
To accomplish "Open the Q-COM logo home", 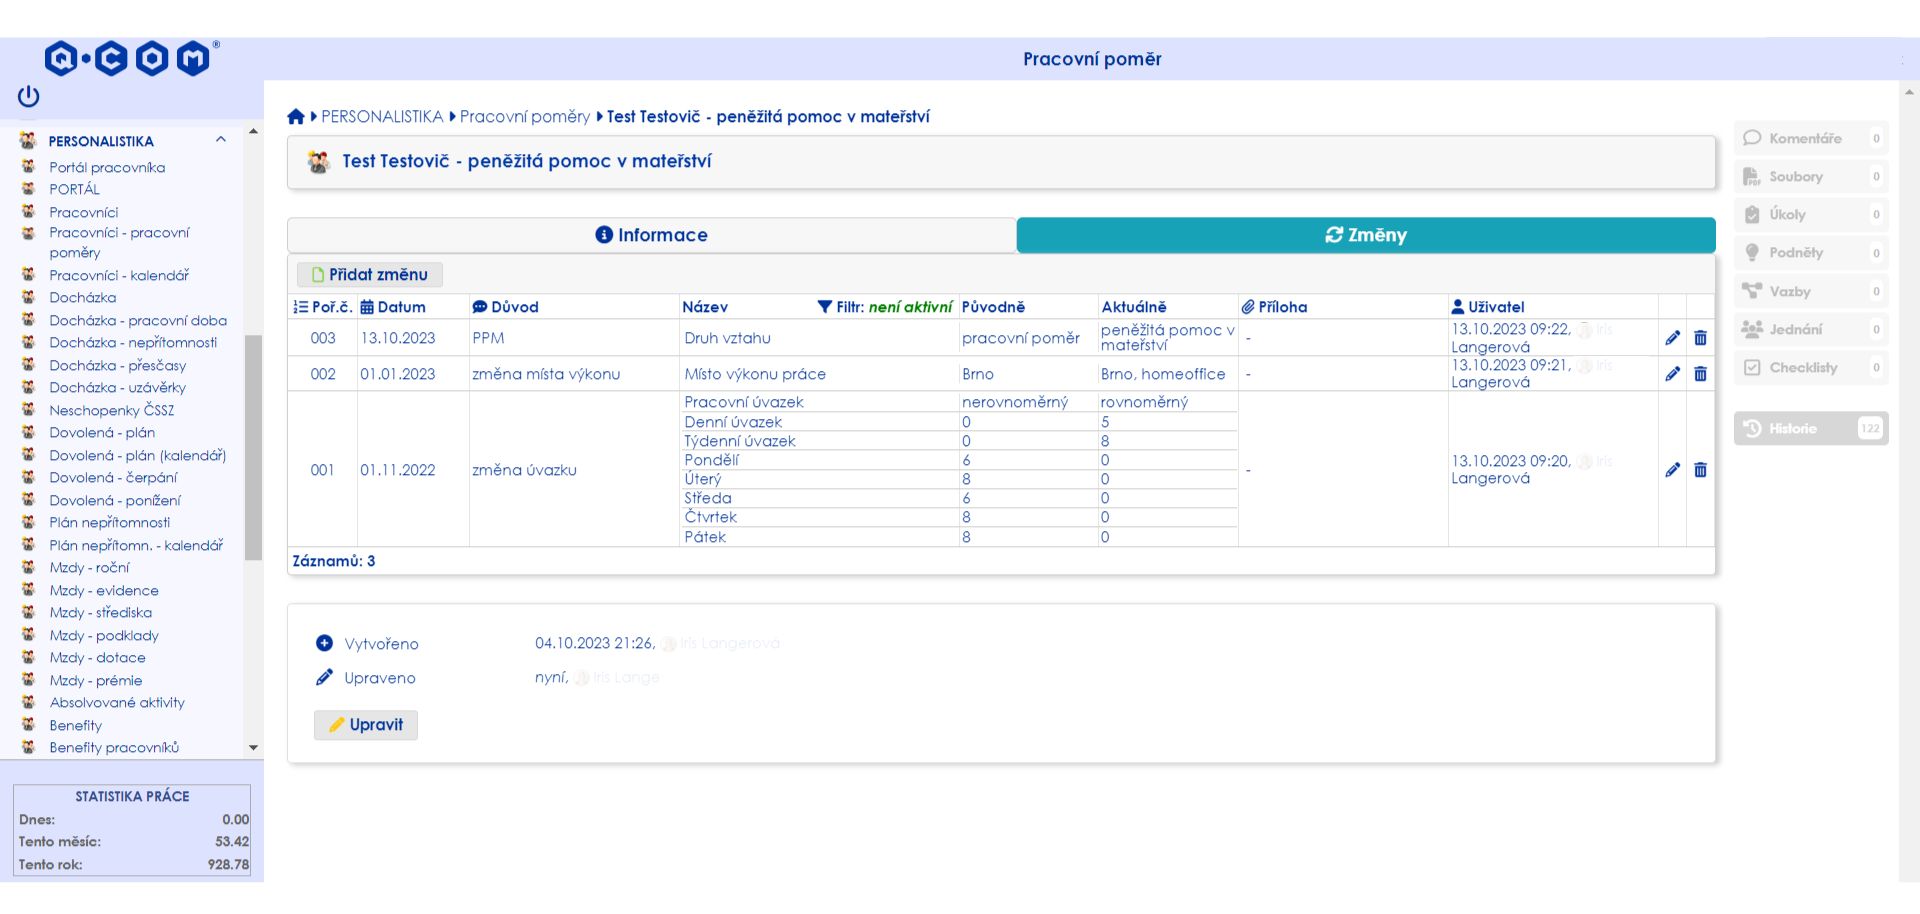I will (x=131, y=59).
